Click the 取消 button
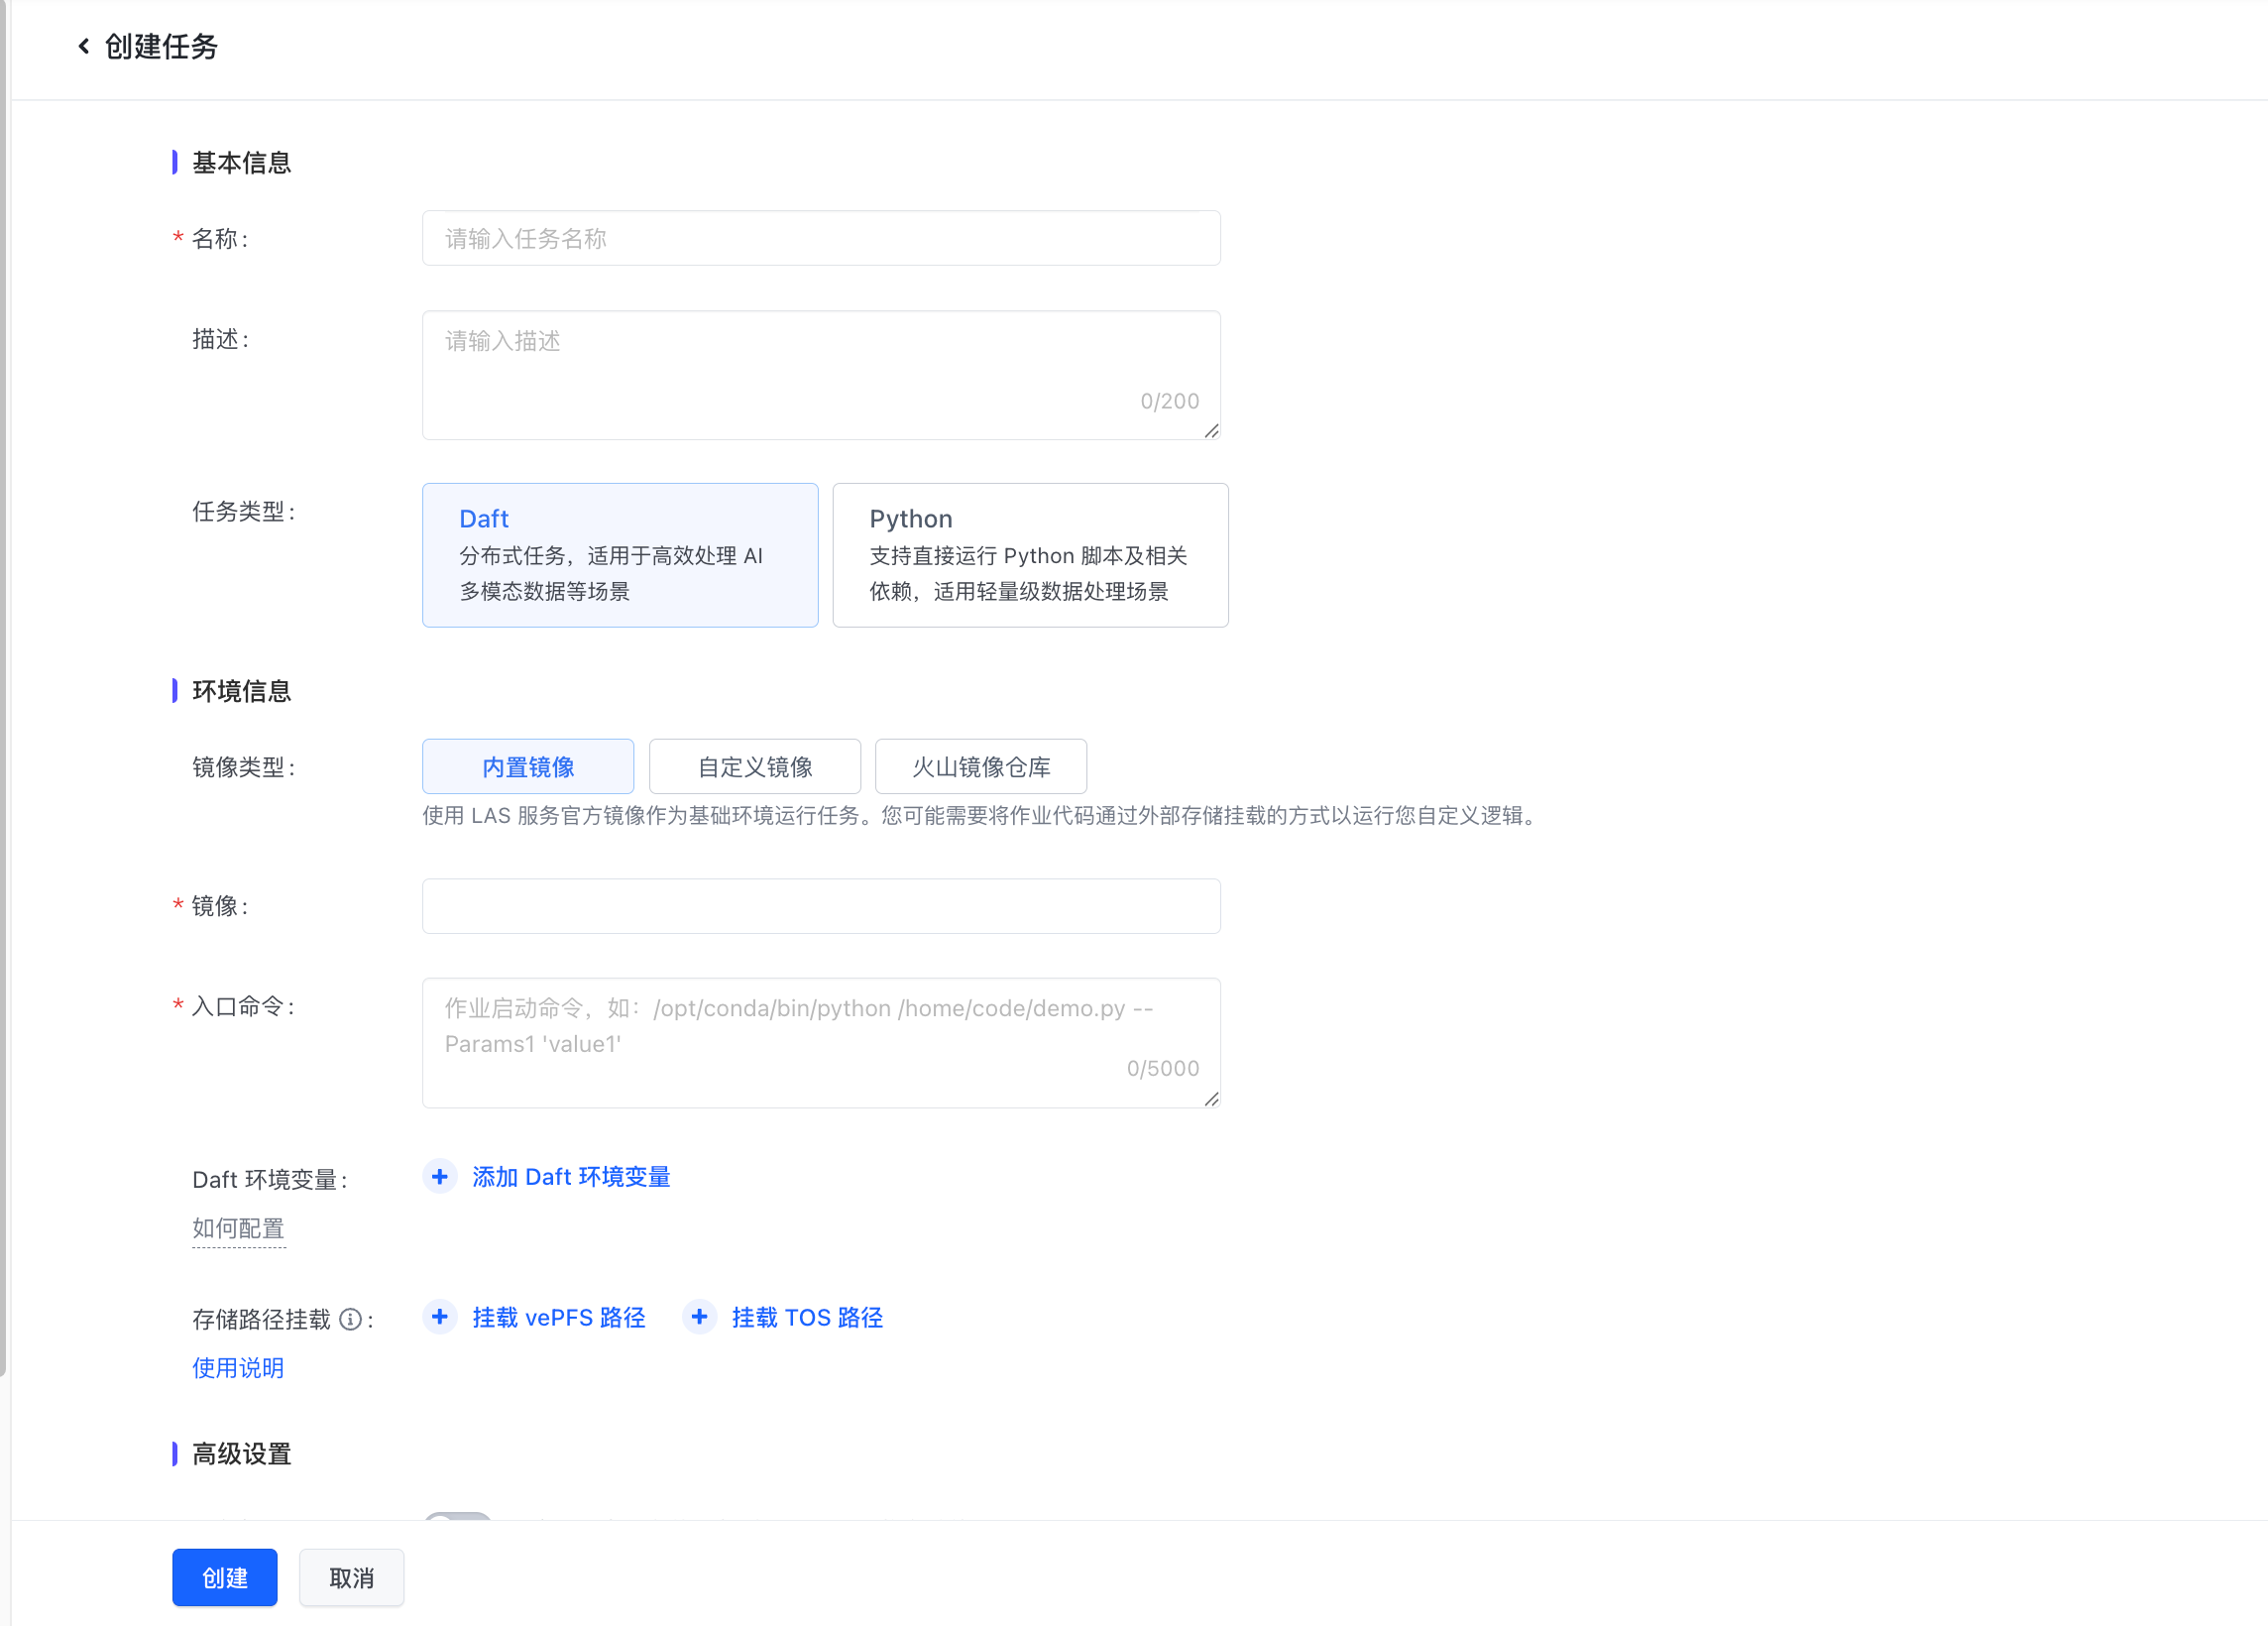 351,1577
